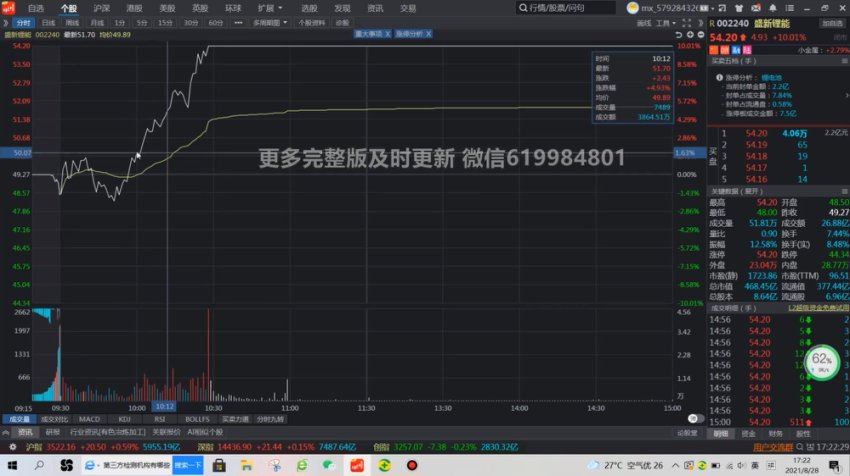Select the MACD indicator tab
The image size is (850, 476).
click(x=89, y=419)
